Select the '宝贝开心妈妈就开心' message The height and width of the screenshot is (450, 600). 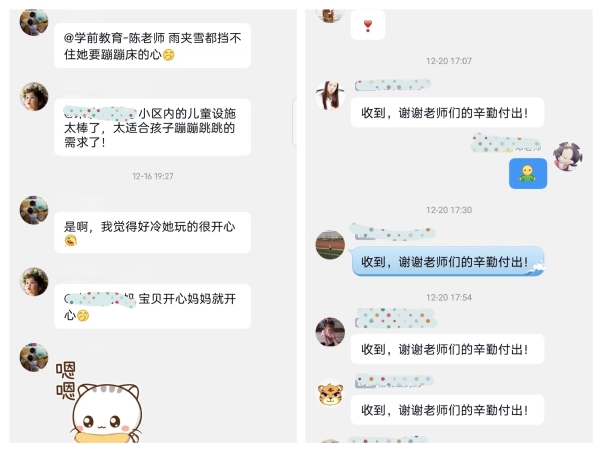pyautogui.click(x=152, y=307)
